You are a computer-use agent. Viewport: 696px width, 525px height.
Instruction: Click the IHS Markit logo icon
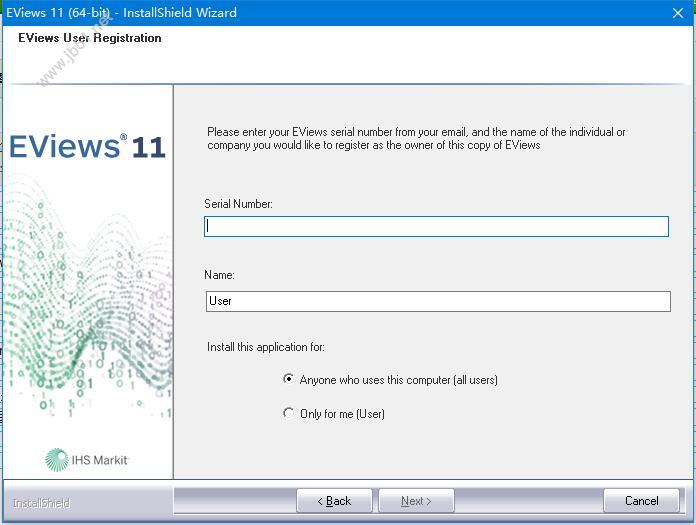56,460
